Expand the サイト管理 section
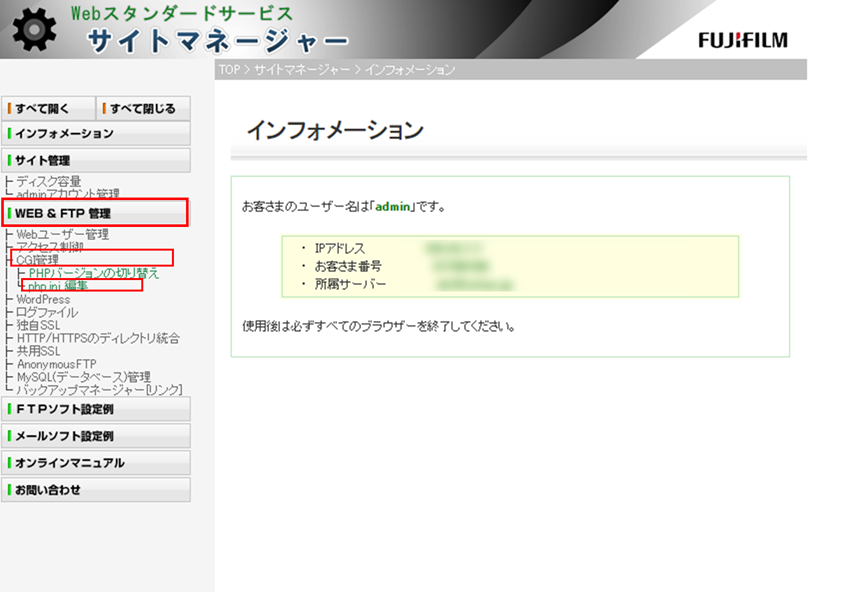 [95, 160]
